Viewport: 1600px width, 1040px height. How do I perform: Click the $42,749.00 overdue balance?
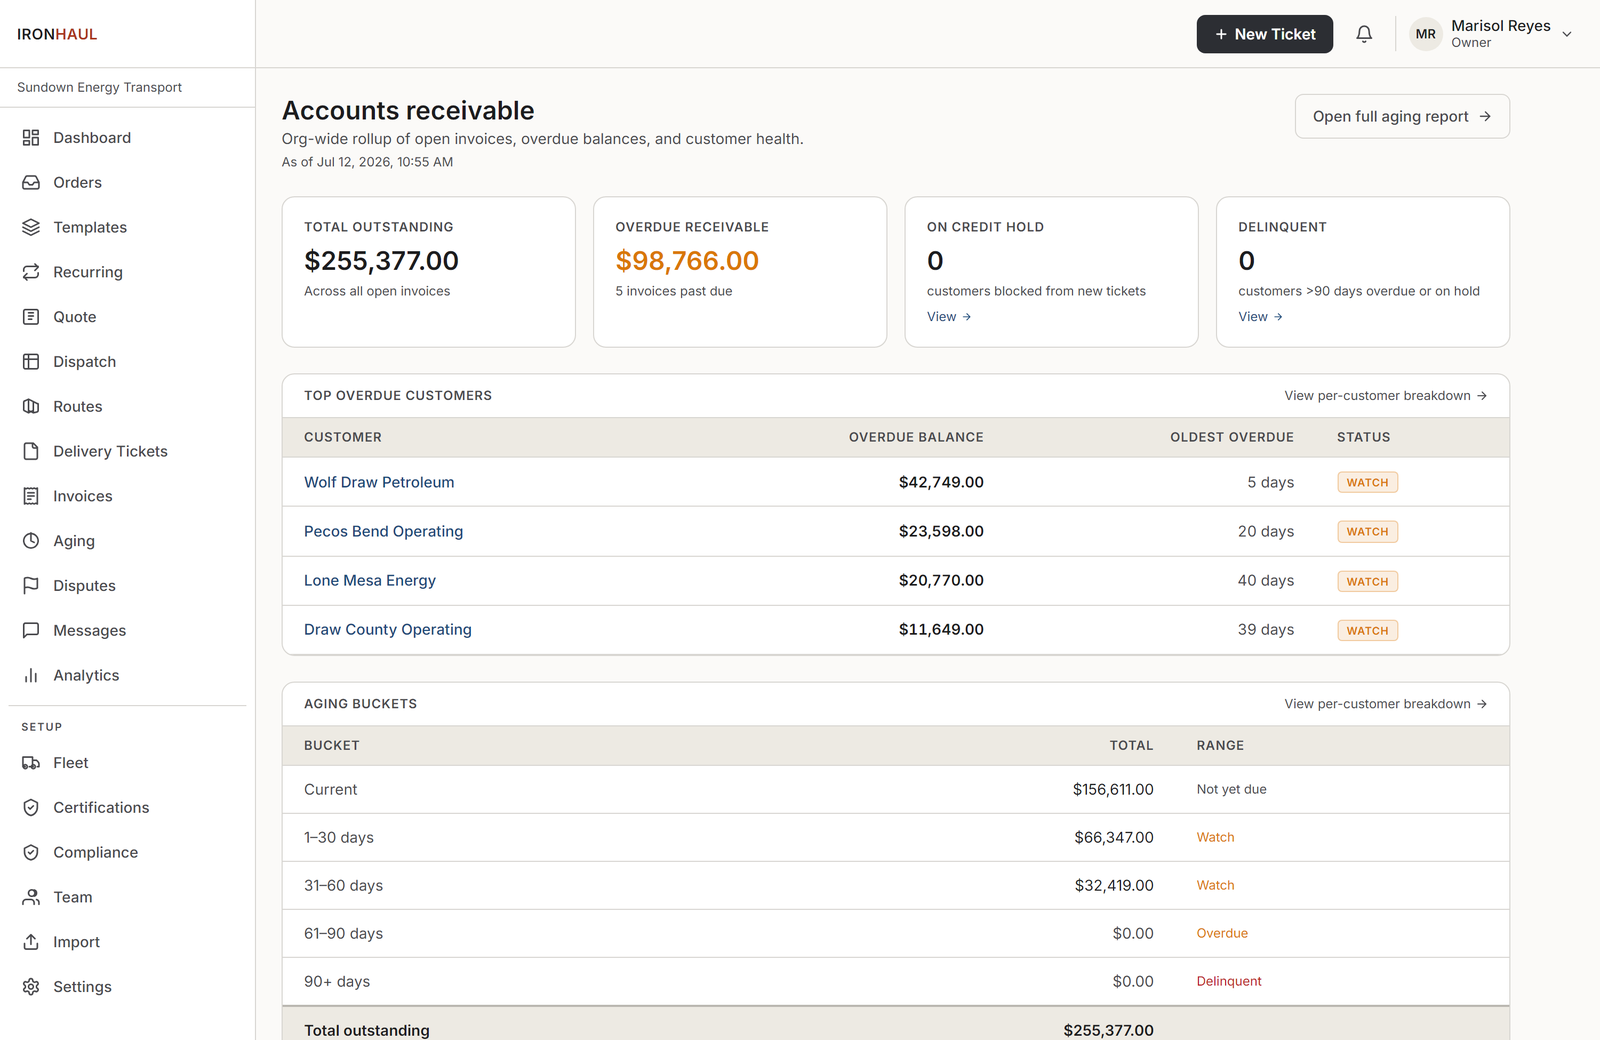pos(941,482)
